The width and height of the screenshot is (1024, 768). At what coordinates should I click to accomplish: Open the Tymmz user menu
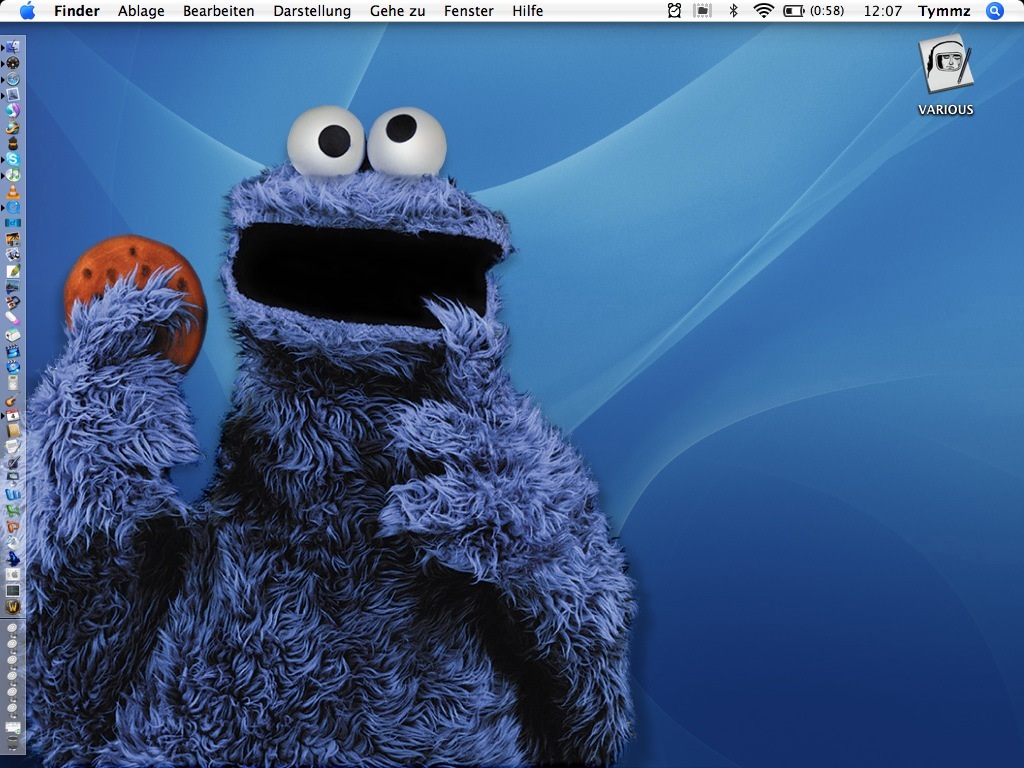pyautogui.click(x=944, y=11)
